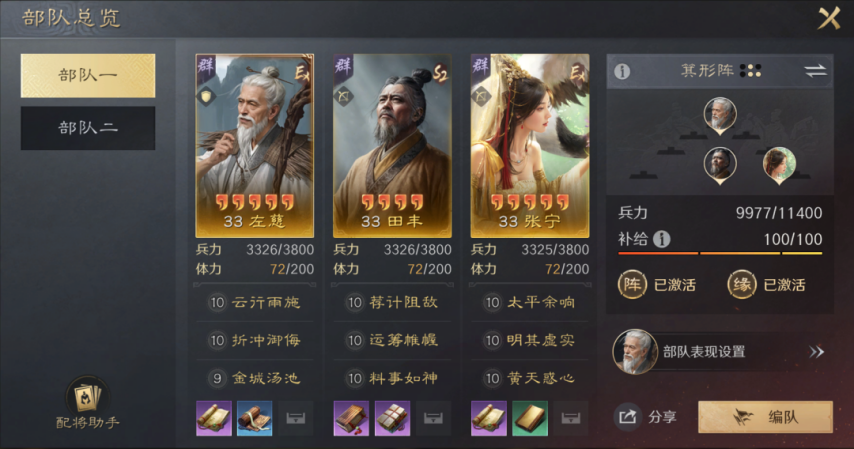The height and width of the screenshot is (449, 854).
Task: Switch formation using the swap arrows icon
Action: click(x=815, y=71)
